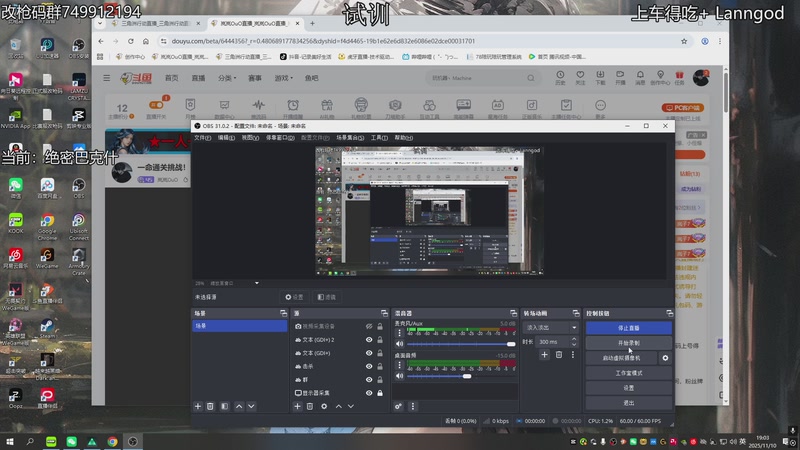
Task: Hide the 群 source
Action: tap(369, 380)
